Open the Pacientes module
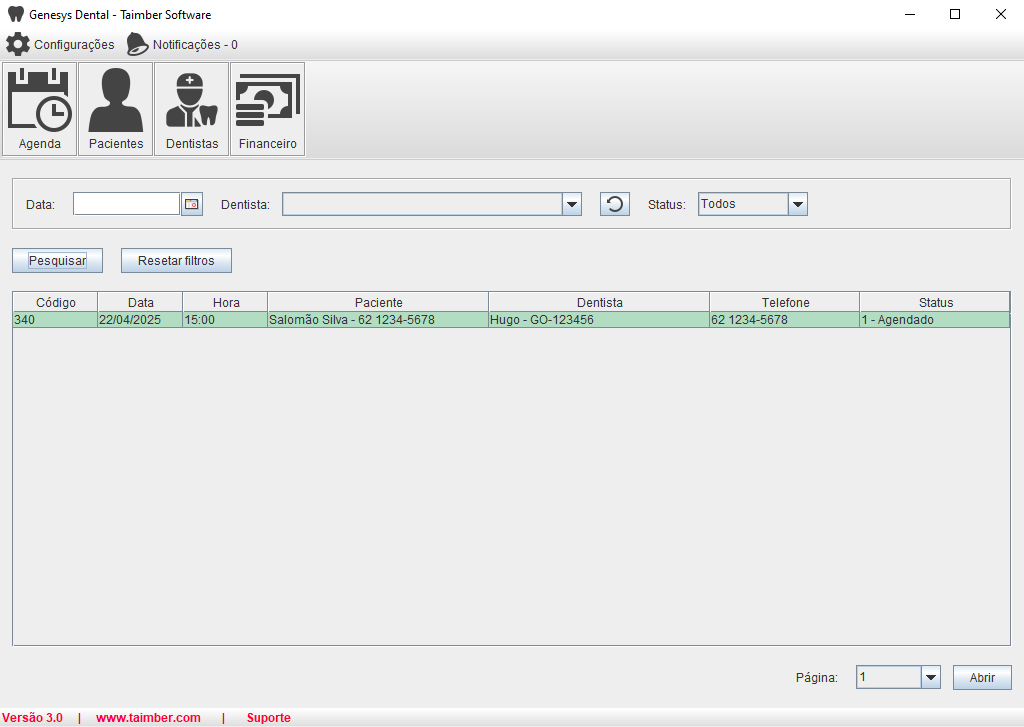 [x=116, y=109]
